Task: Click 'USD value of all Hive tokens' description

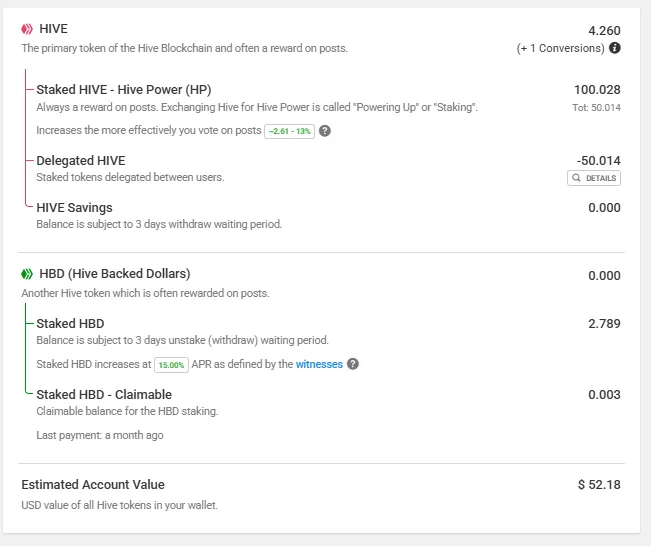Action: (x=120, y=505)
